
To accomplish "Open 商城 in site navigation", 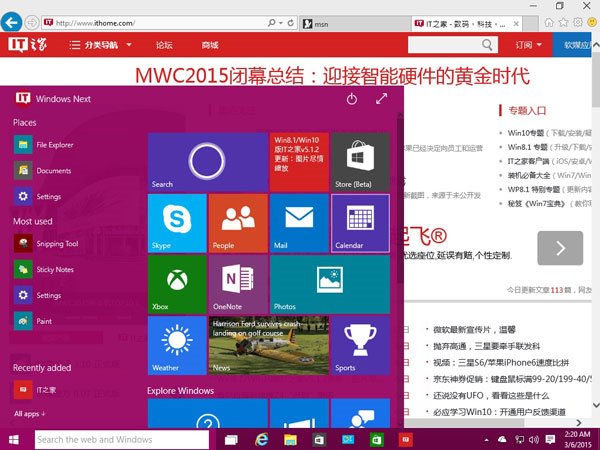I will [210, 45].
